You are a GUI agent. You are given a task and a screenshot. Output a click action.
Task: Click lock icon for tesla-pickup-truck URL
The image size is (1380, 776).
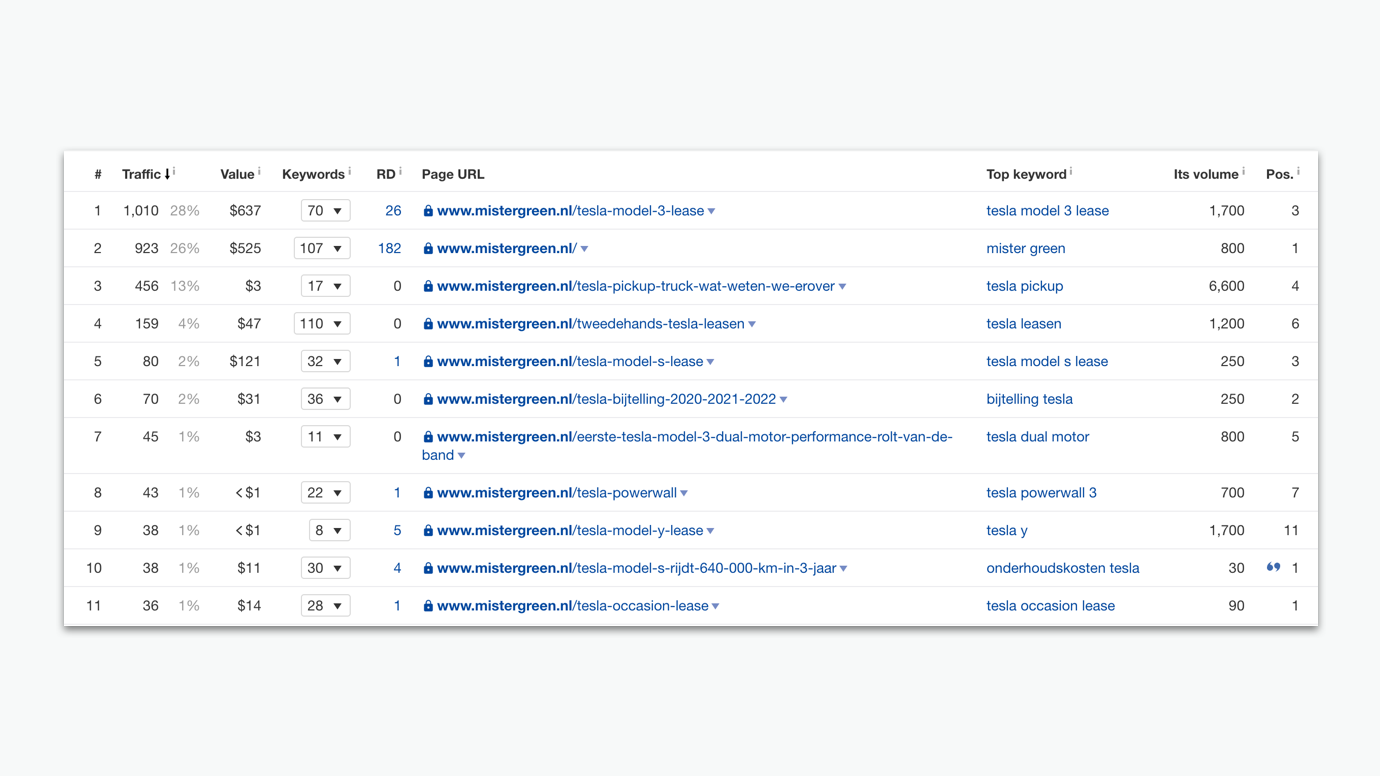pyautogui.click(x=428, y=286)
